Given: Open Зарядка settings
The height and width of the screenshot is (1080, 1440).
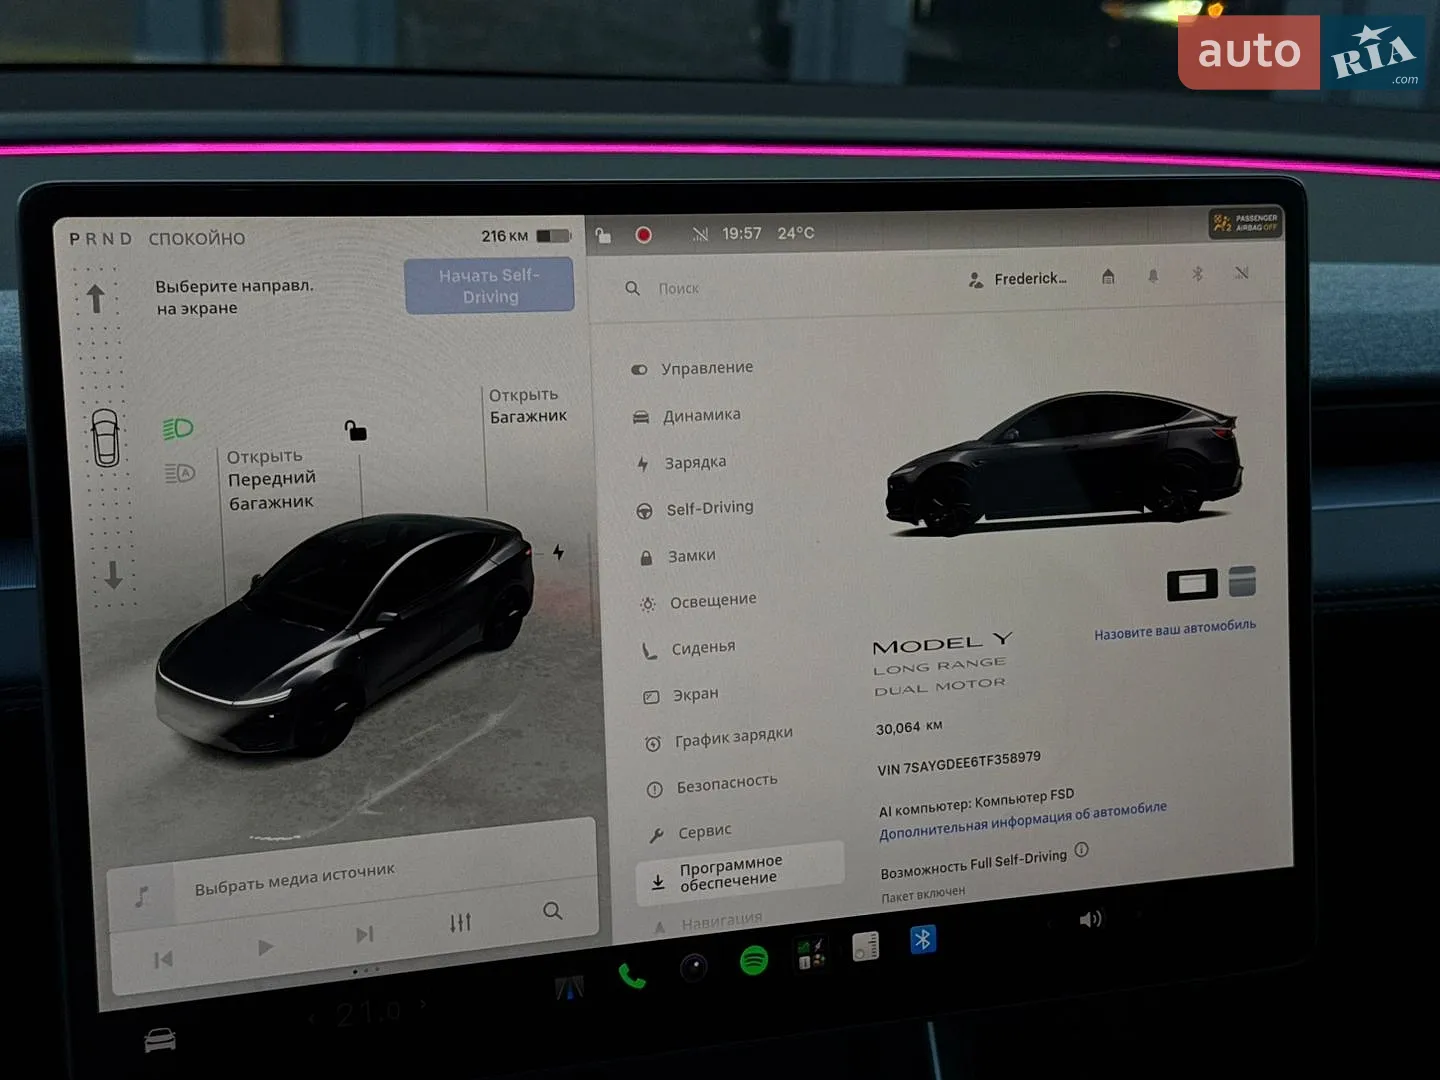Looking at the screenshot, I should pyautogui.click(x=682, y=462).
